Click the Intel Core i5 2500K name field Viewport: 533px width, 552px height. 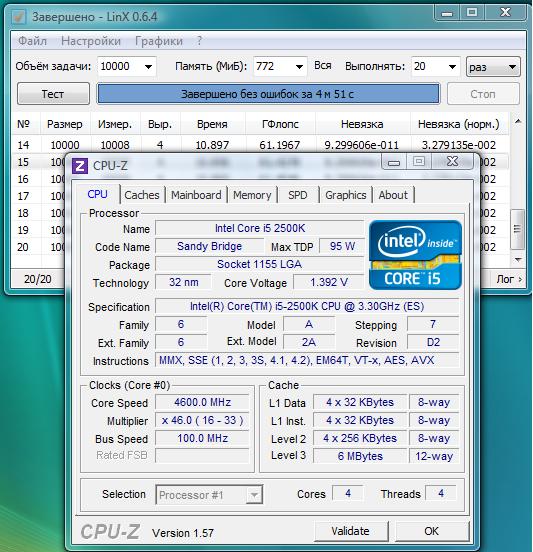pyautogui.click(x=260, y=228)
